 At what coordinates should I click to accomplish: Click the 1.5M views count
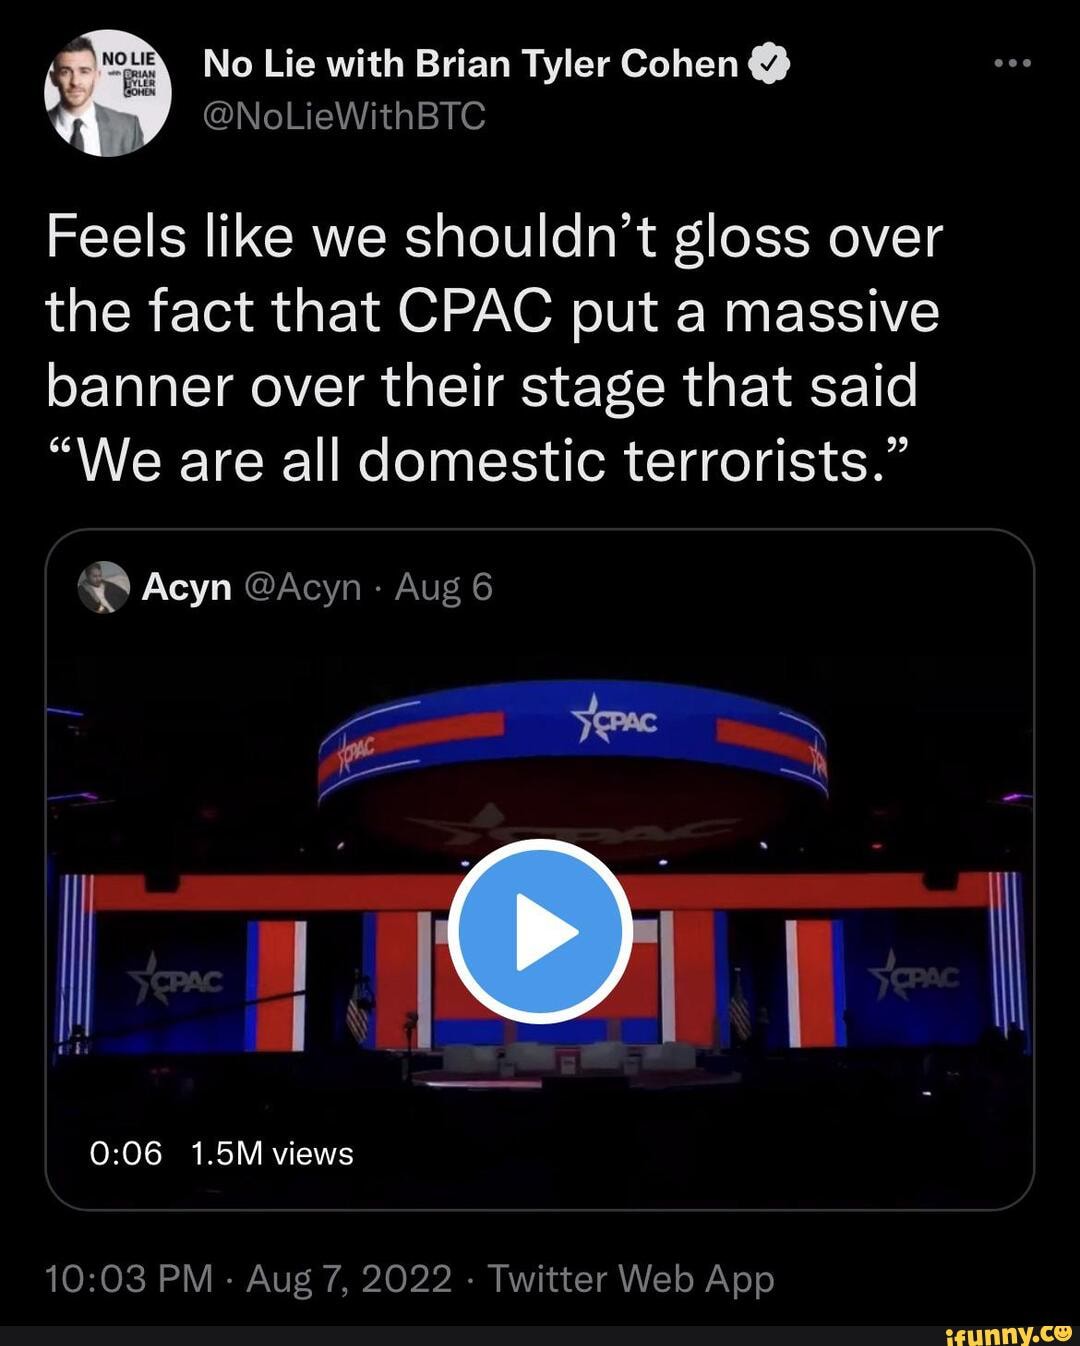(271, 1154)
